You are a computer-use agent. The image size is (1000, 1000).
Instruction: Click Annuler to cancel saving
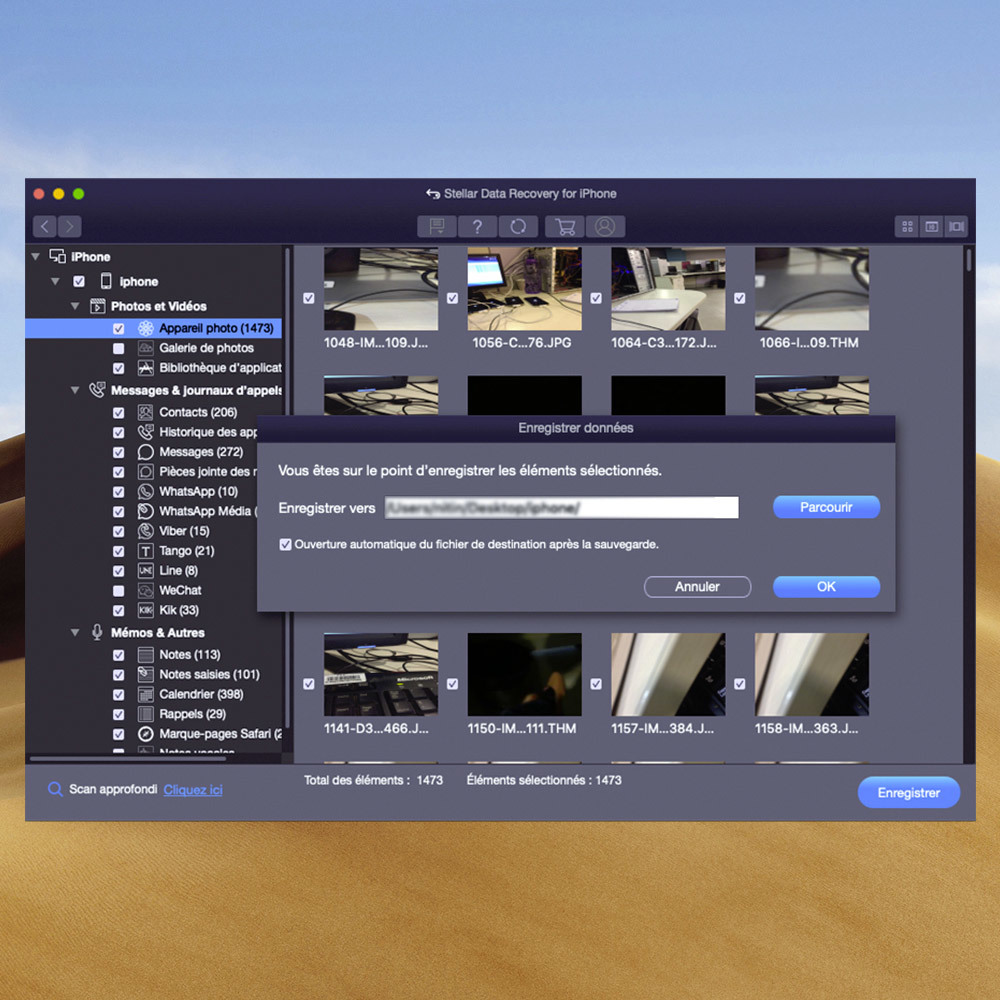[x=697, y=587]
